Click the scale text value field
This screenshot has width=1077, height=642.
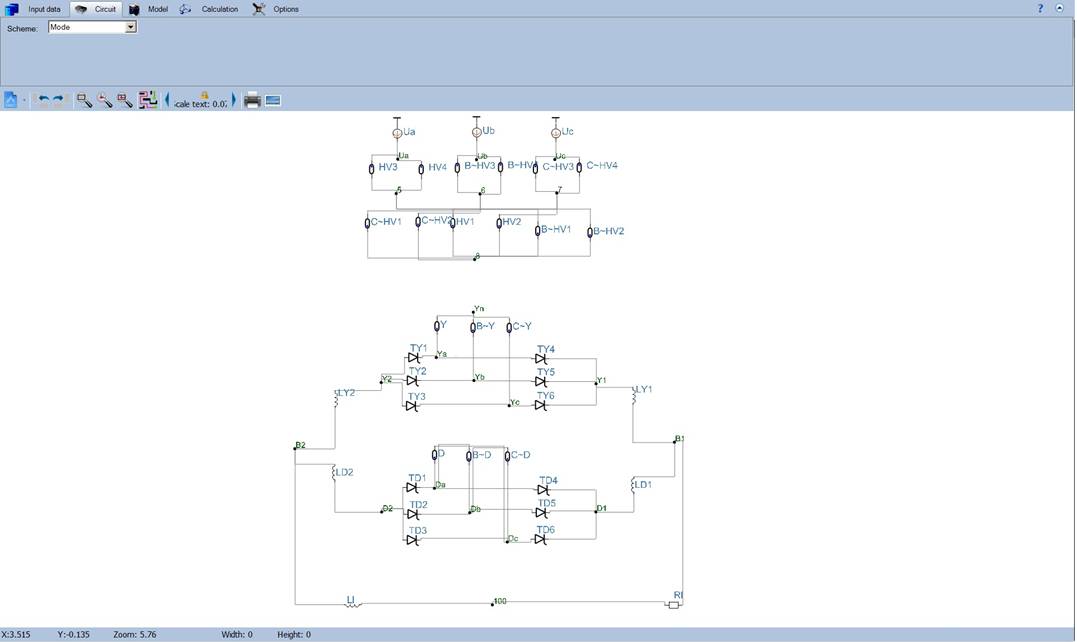pyautogui.click(x=200, y=104)
